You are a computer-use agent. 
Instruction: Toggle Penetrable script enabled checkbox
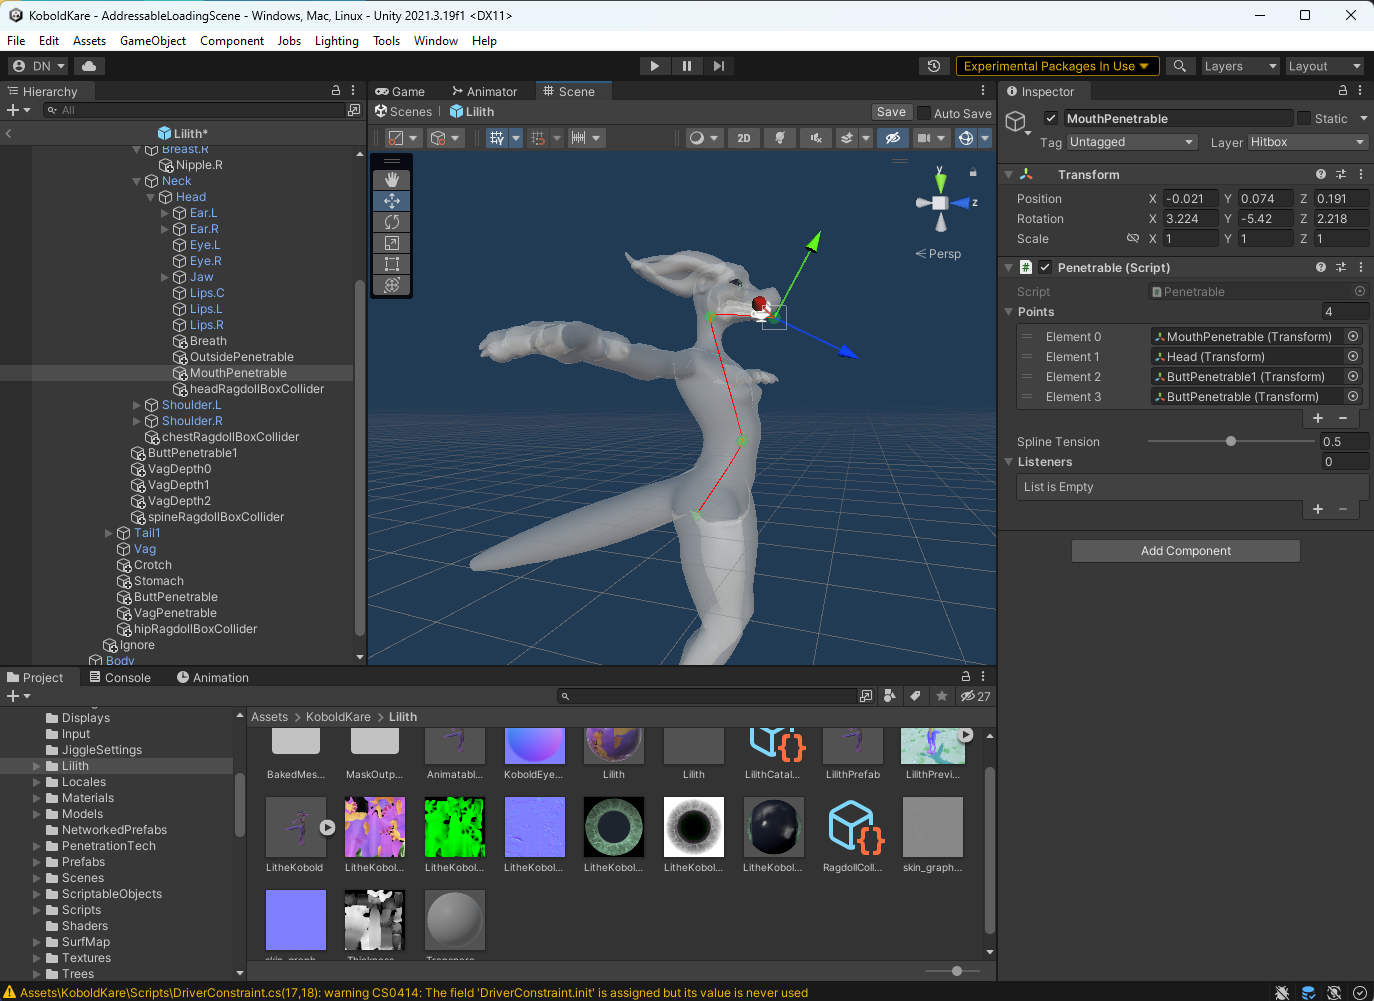(x=1045, y=267)
